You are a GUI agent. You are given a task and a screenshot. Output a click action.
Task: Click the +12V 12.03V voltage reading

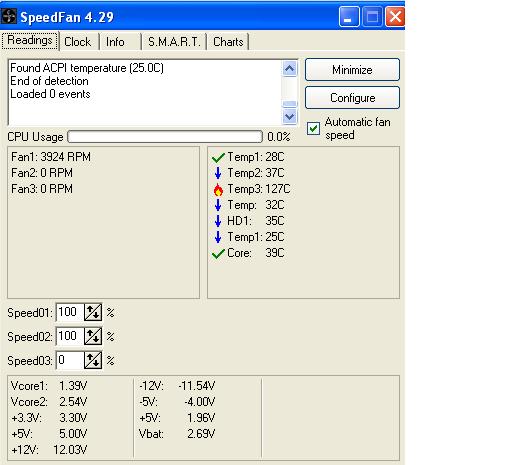49,450
